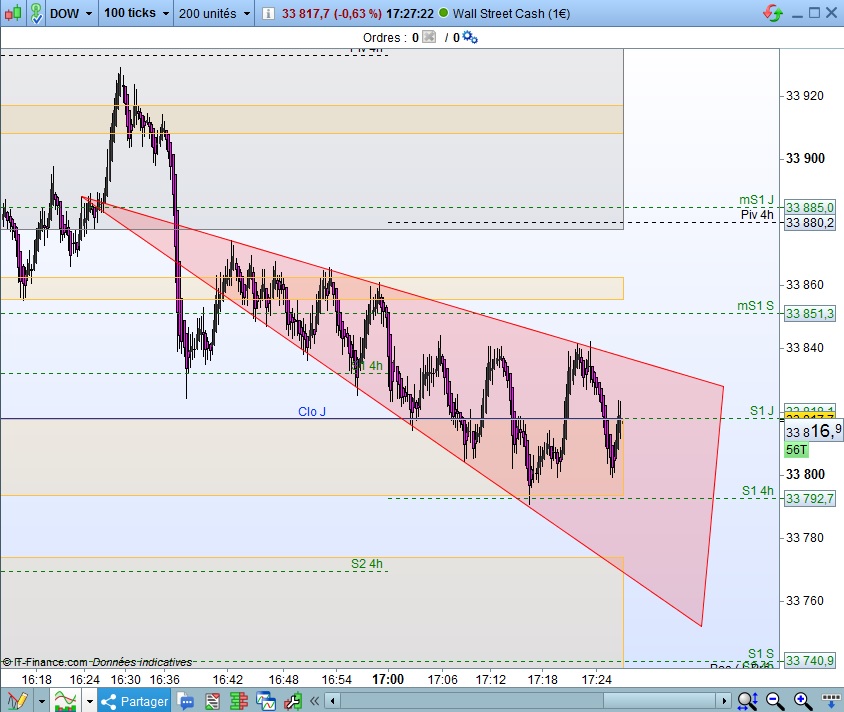The image size is (844, 712).
Task: Click the Piv 4h pivot label
Action: click(x=757, y=215)
